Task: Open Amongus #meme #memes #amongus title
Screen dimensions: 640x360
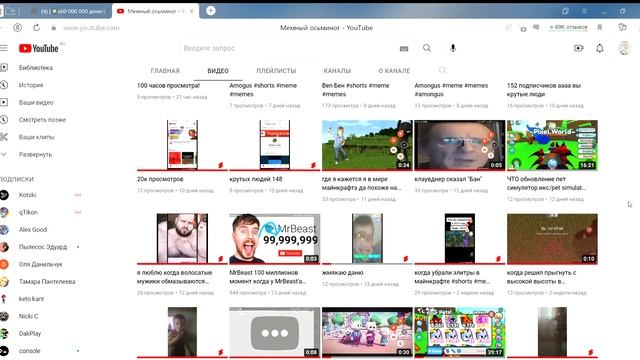Action: pos(451,90)
